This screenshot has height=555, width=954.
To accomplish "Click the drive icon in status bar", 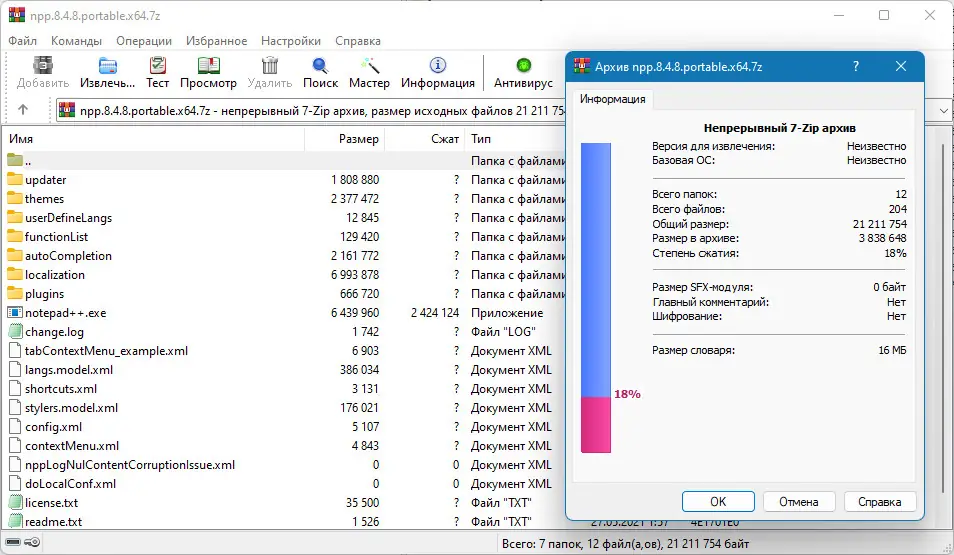I will click(13, 542).
